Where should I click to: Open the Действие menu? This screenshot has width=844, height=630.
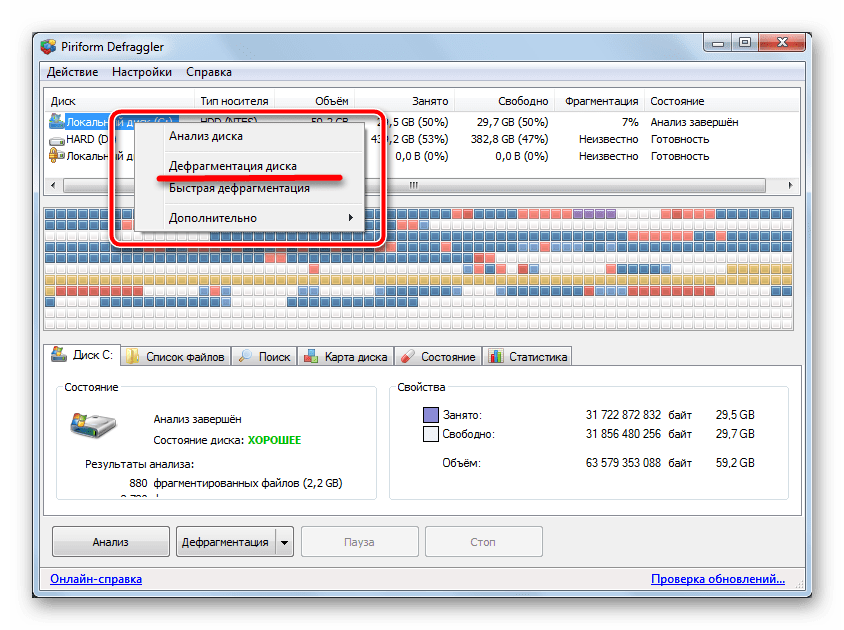72,72
